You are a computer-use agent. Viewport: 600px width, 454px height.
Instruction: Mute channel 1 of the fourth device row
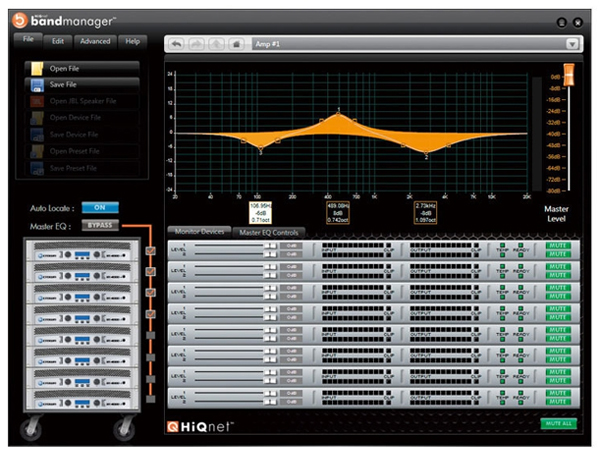558,309
